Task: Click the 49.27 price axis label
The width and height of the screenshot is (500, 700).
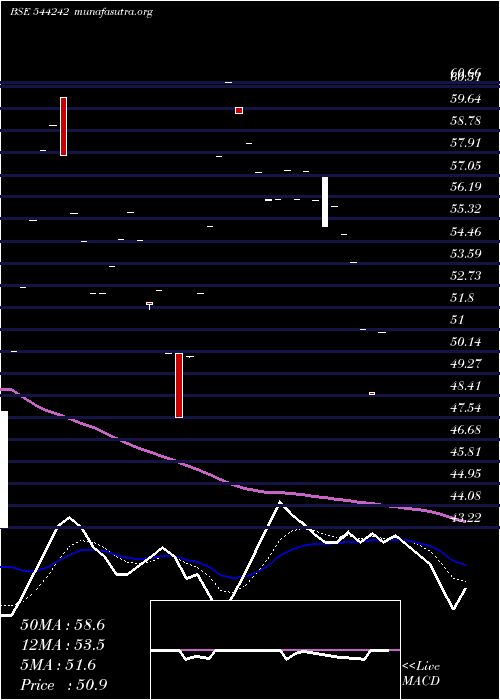Action: [x=466, y=363]
